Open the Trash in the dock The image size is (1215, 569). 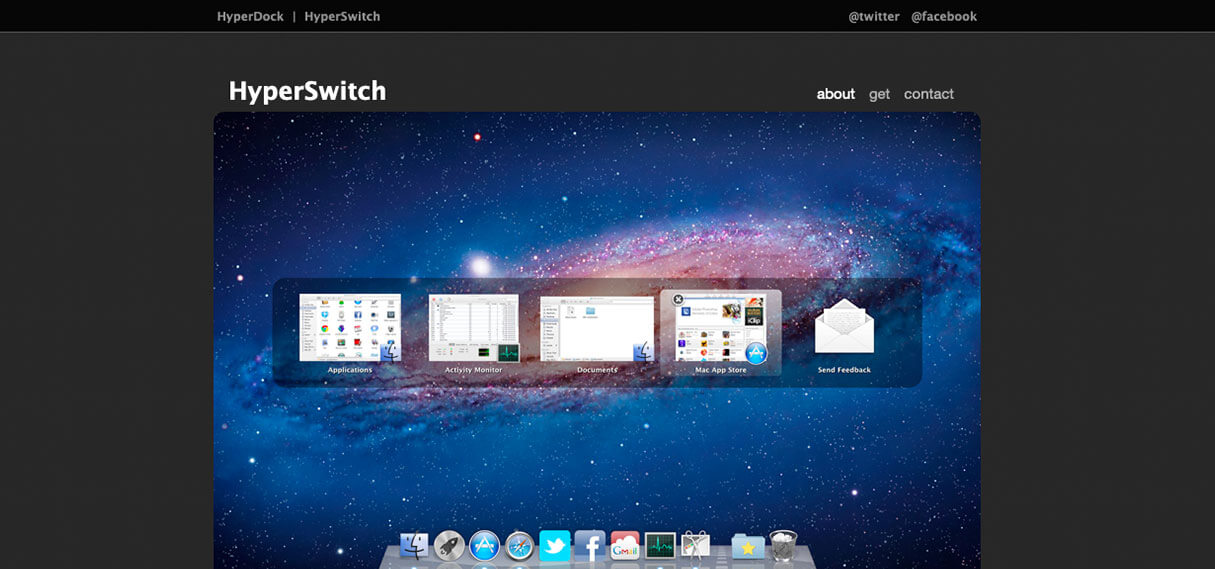(783, 545)
